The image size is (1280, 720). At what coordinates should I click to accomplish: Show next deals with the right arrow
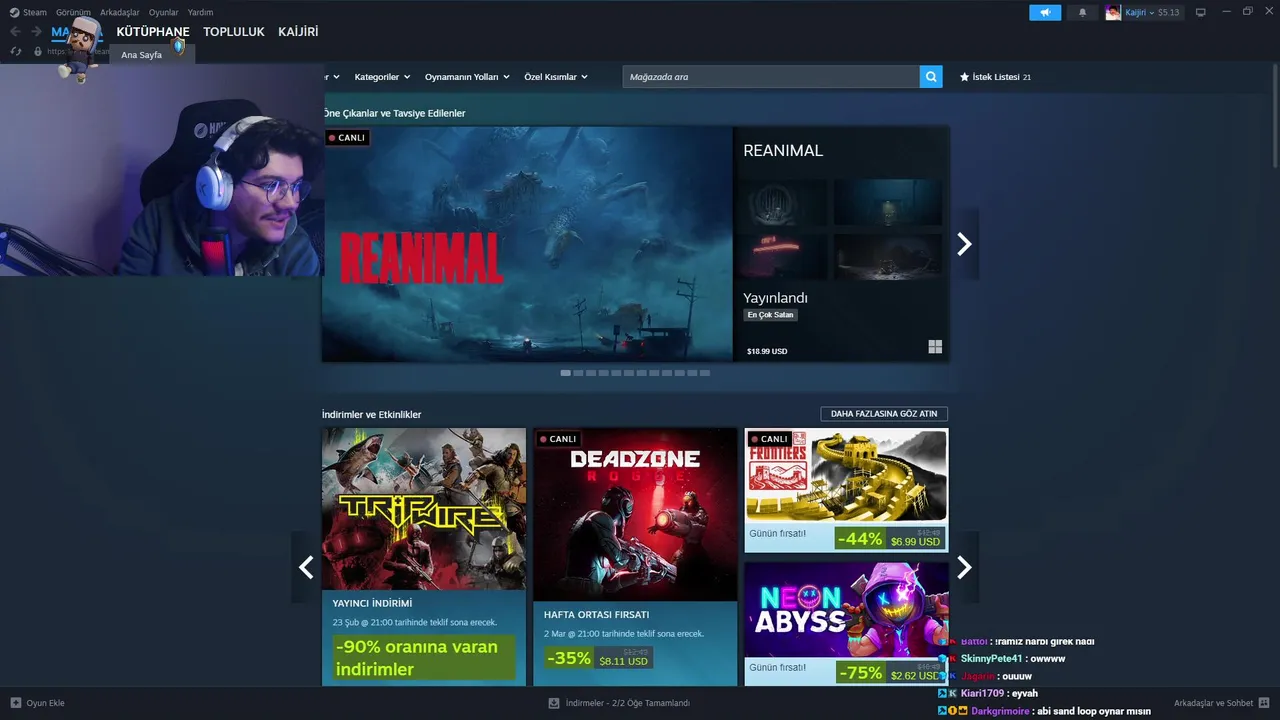click(964, 567)
